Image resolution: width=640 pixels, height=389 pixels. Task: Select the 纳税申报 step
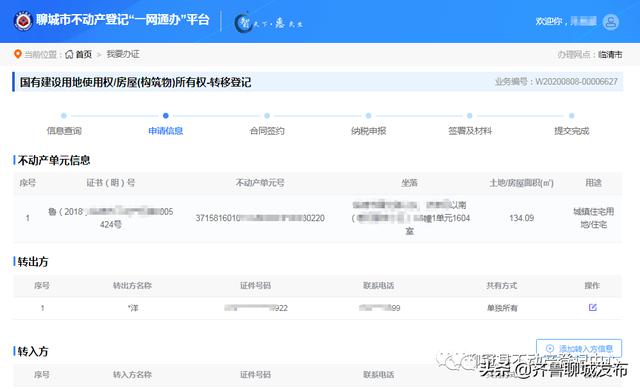click(369, 131)
